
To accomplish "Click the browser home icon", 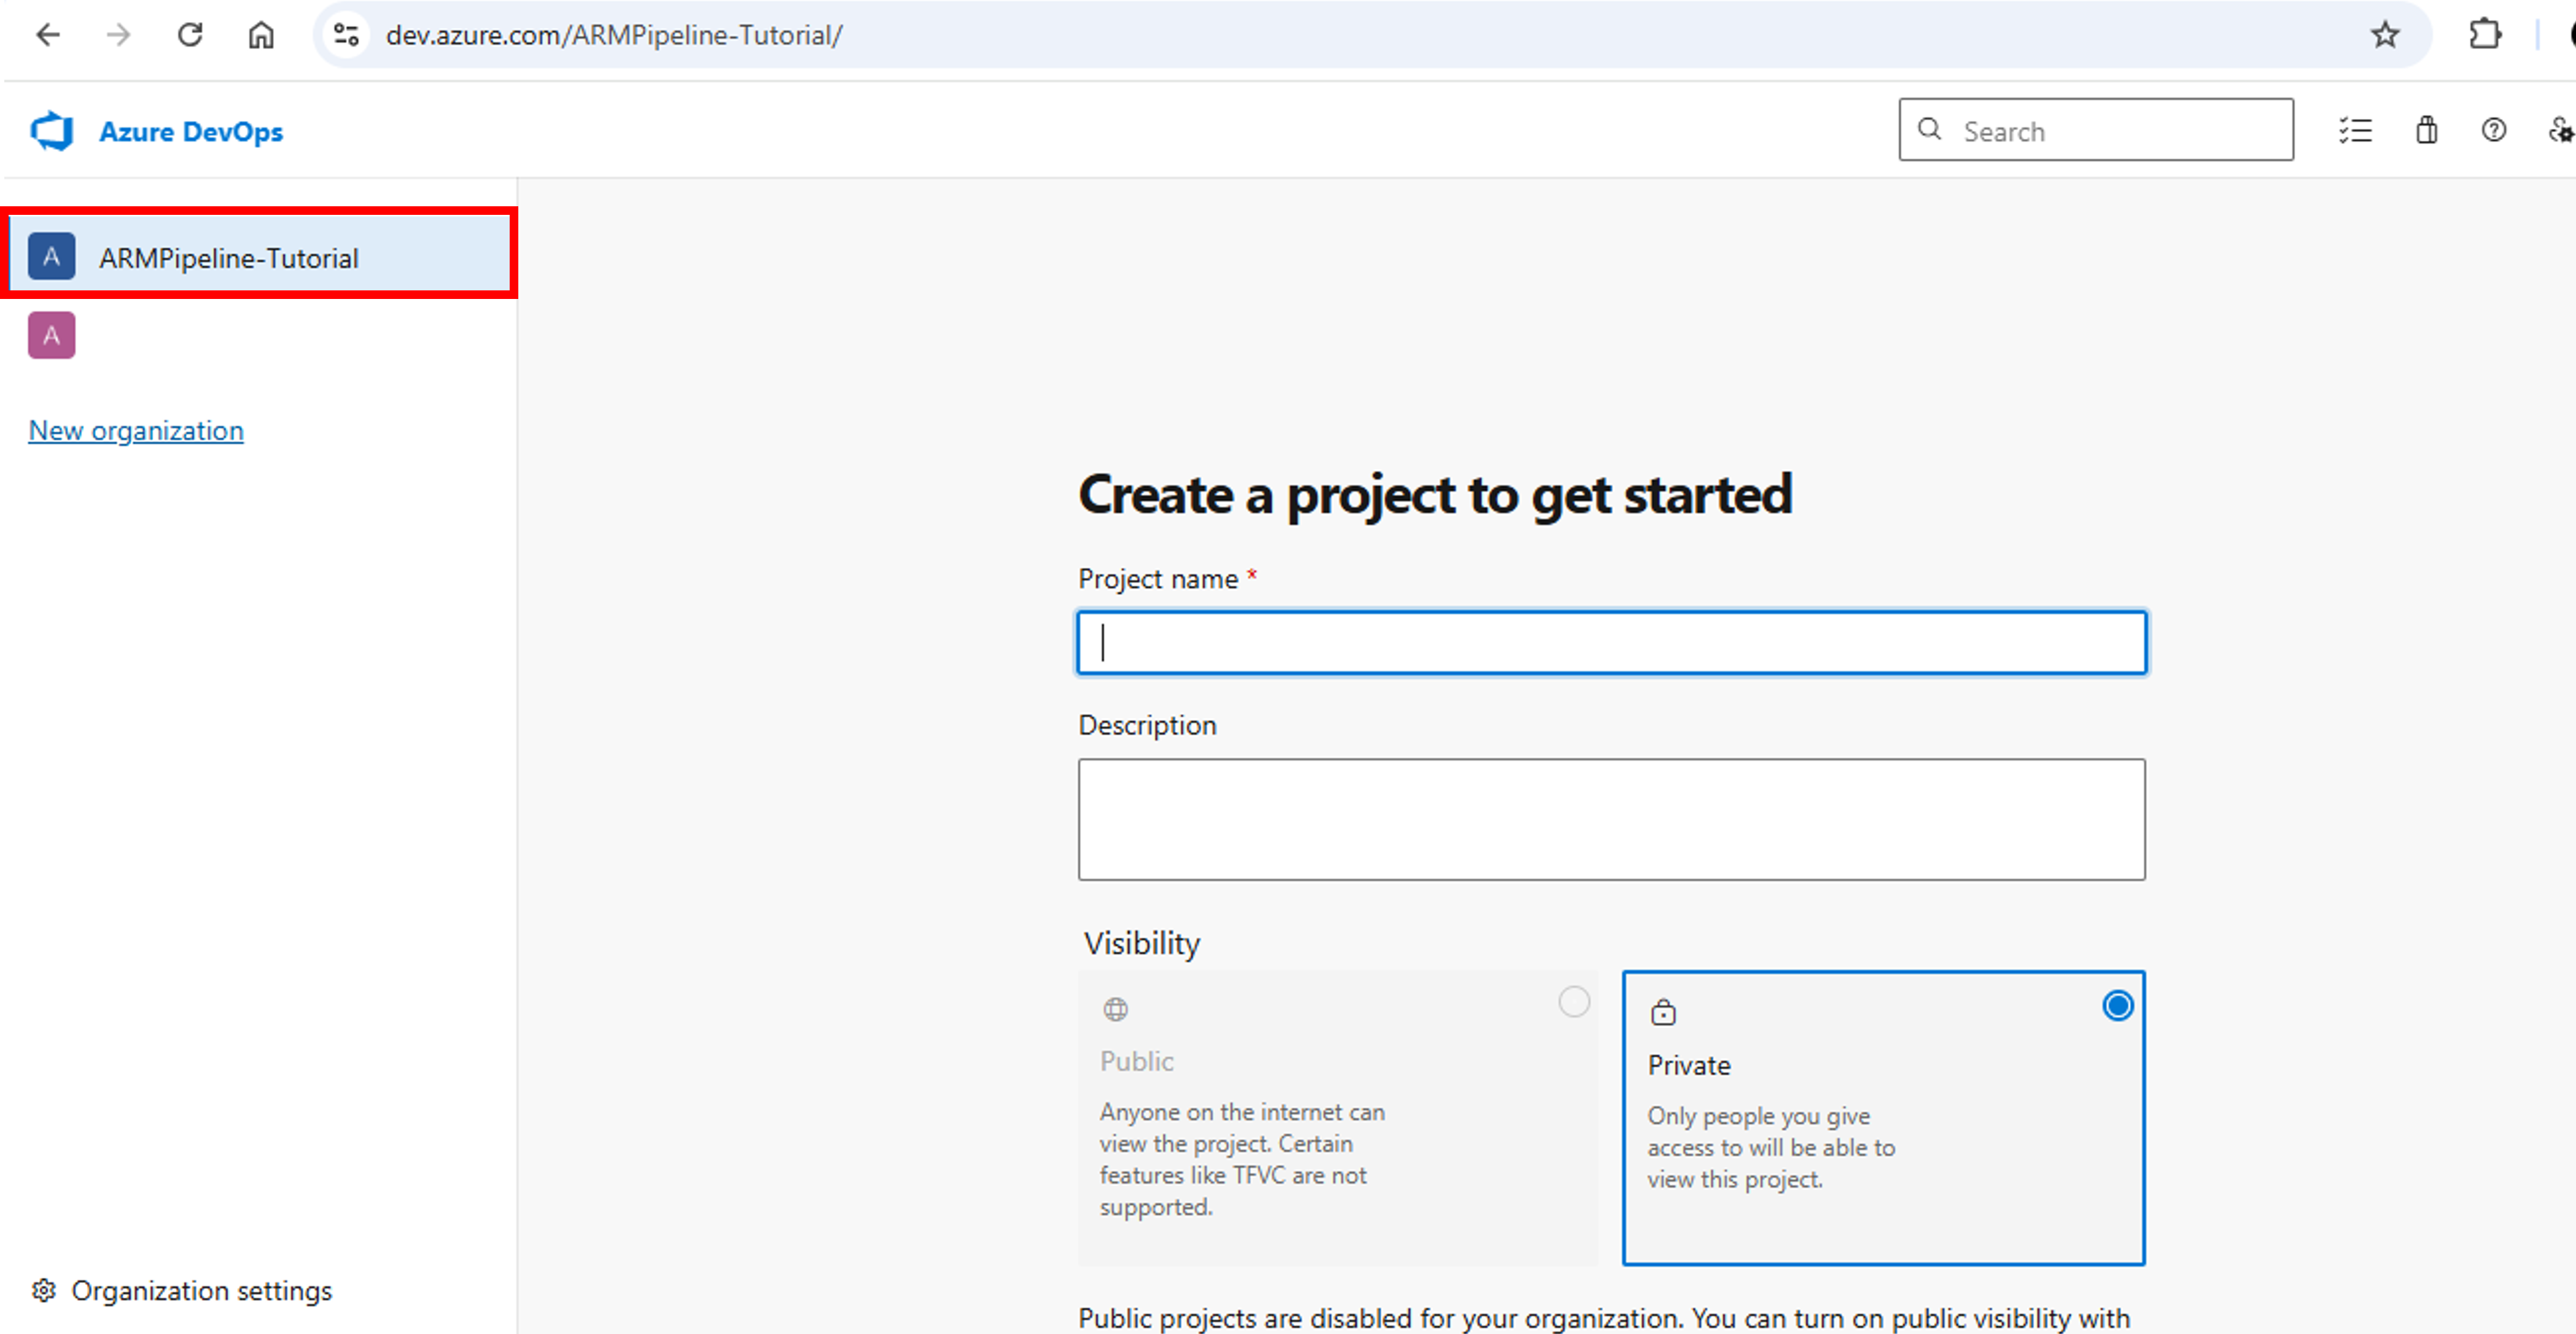I will click(x=260, y=34).
